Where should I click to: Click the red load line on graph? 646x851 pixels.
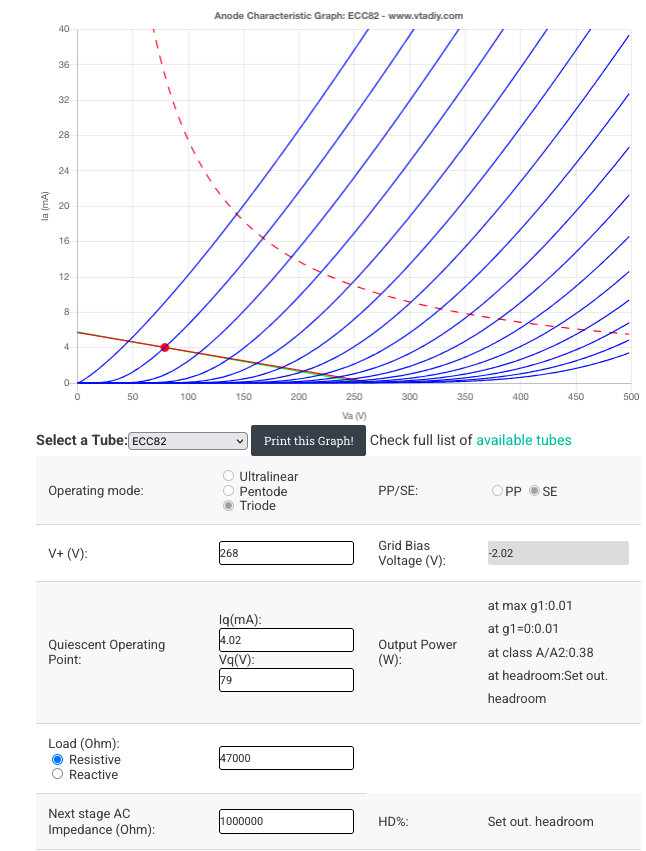point(228,359)
